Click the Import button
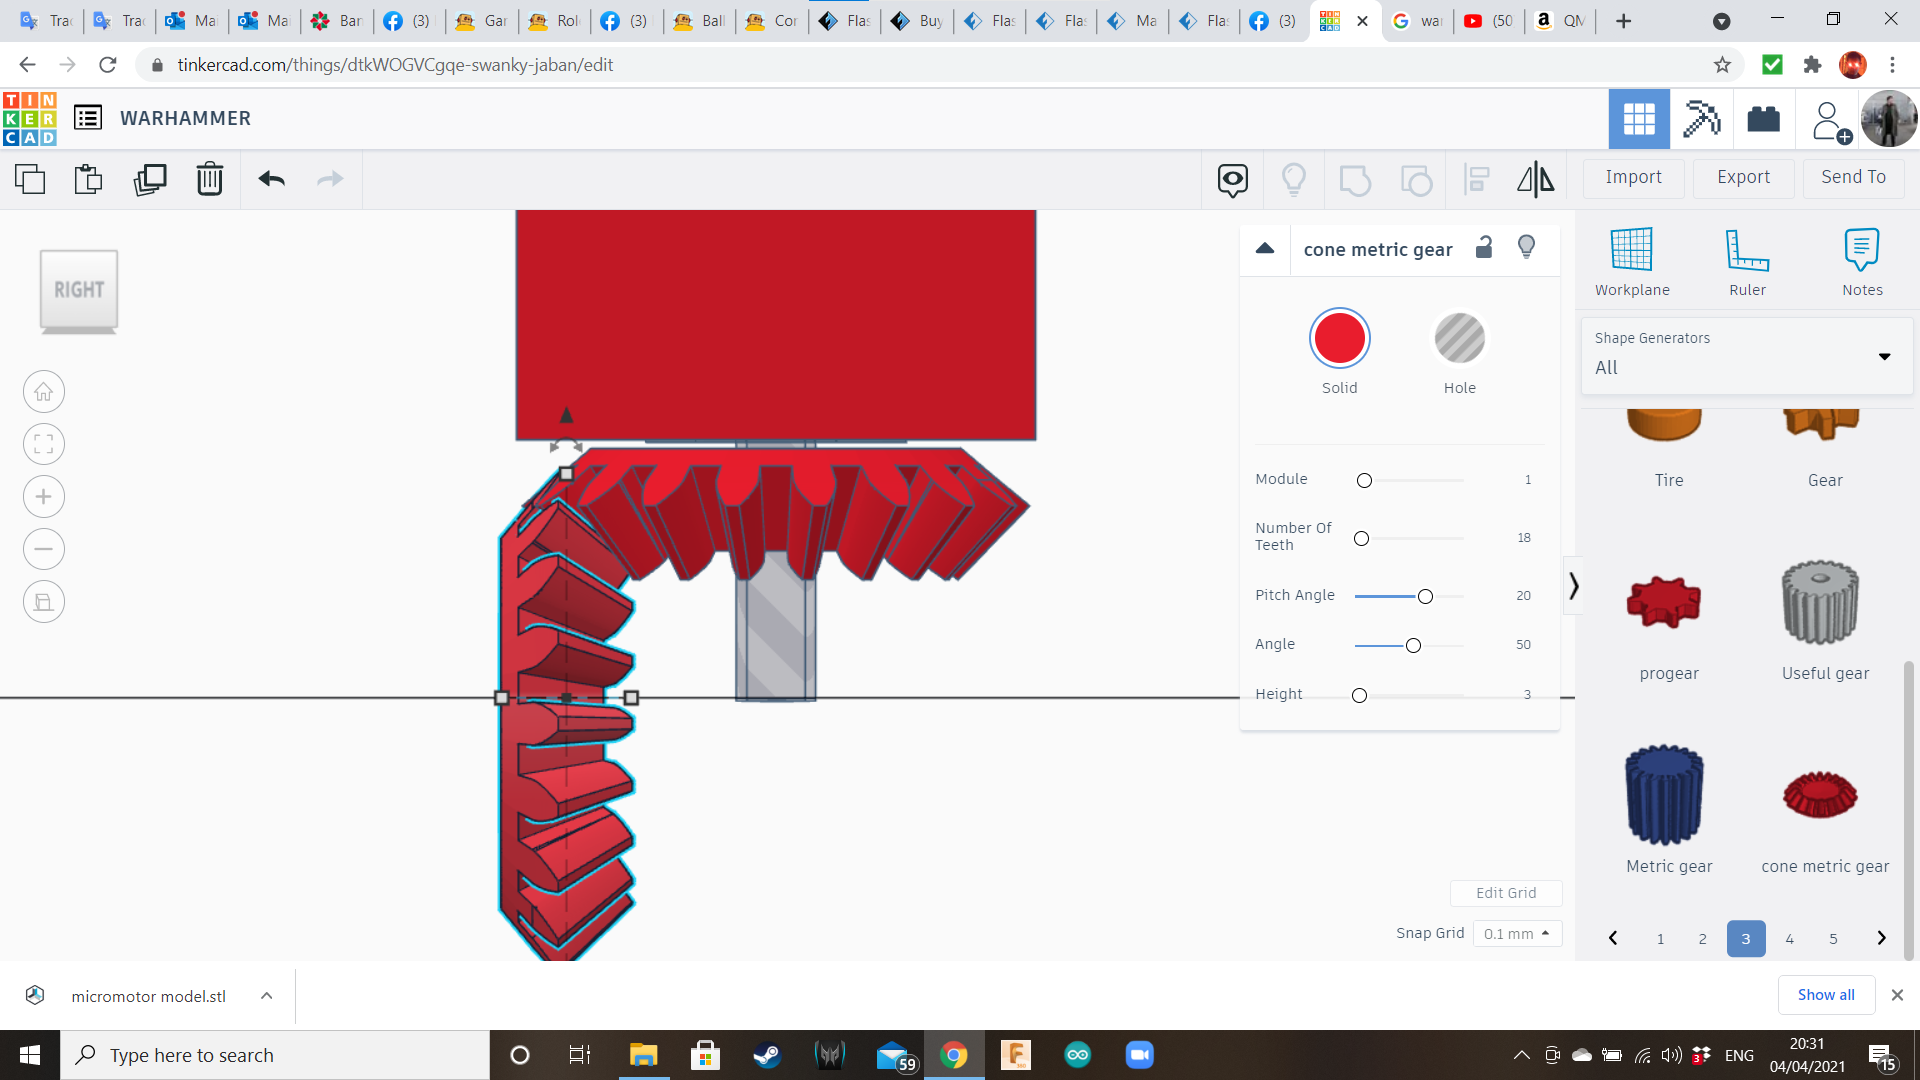Screen dimensions: 1920x1080 [1633, 177]
